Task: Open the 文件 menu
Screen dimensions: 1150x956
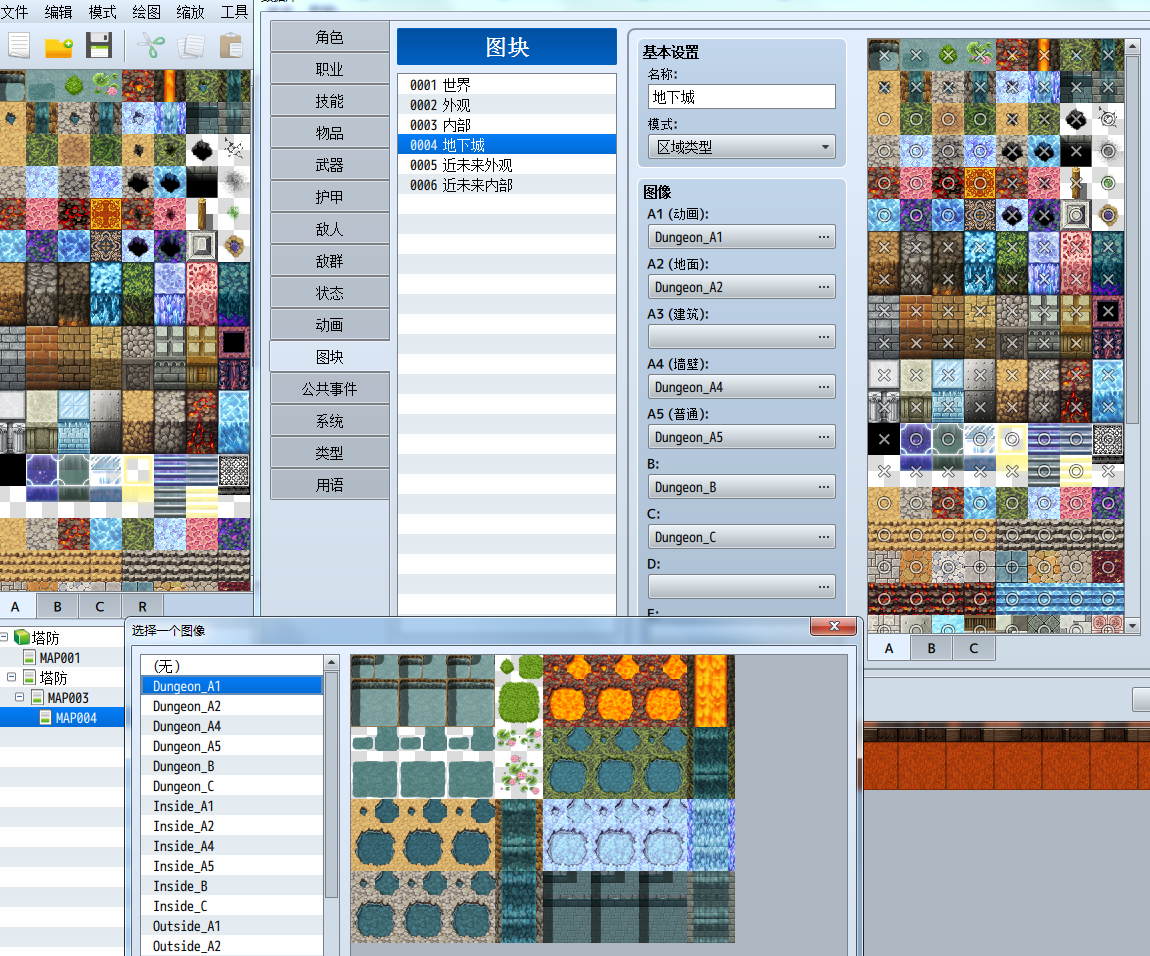Action: (x=14, y=12)
